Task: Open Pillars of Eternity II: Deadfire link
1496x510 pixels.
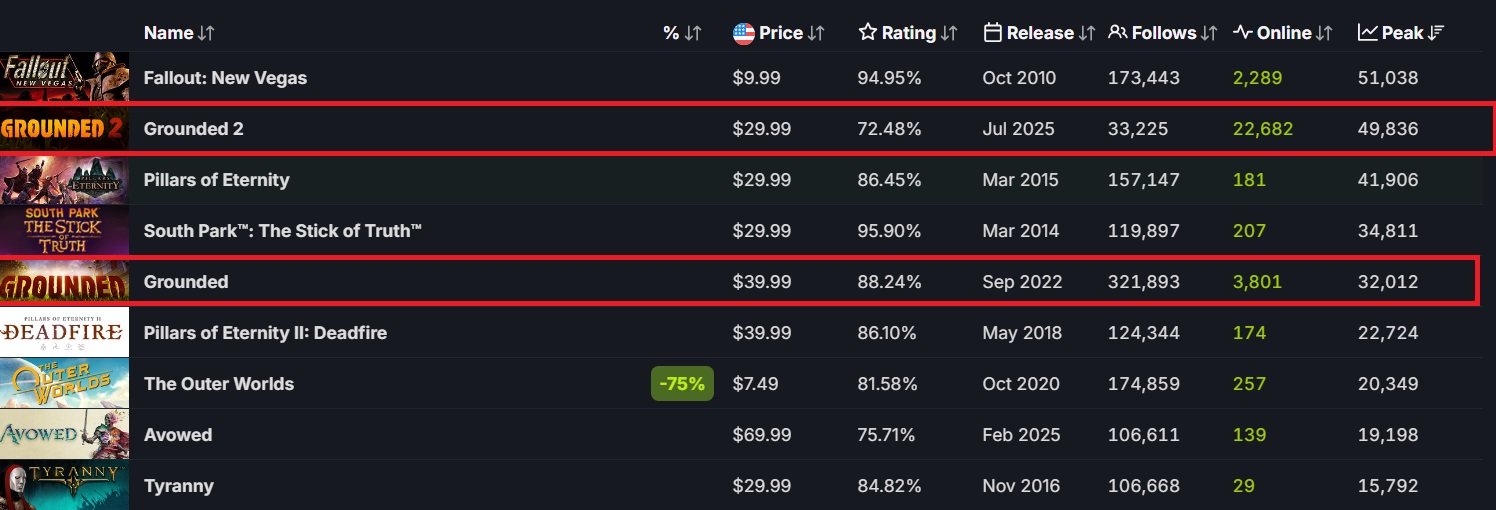Action: pyautogui.click(x=265, y=333)
